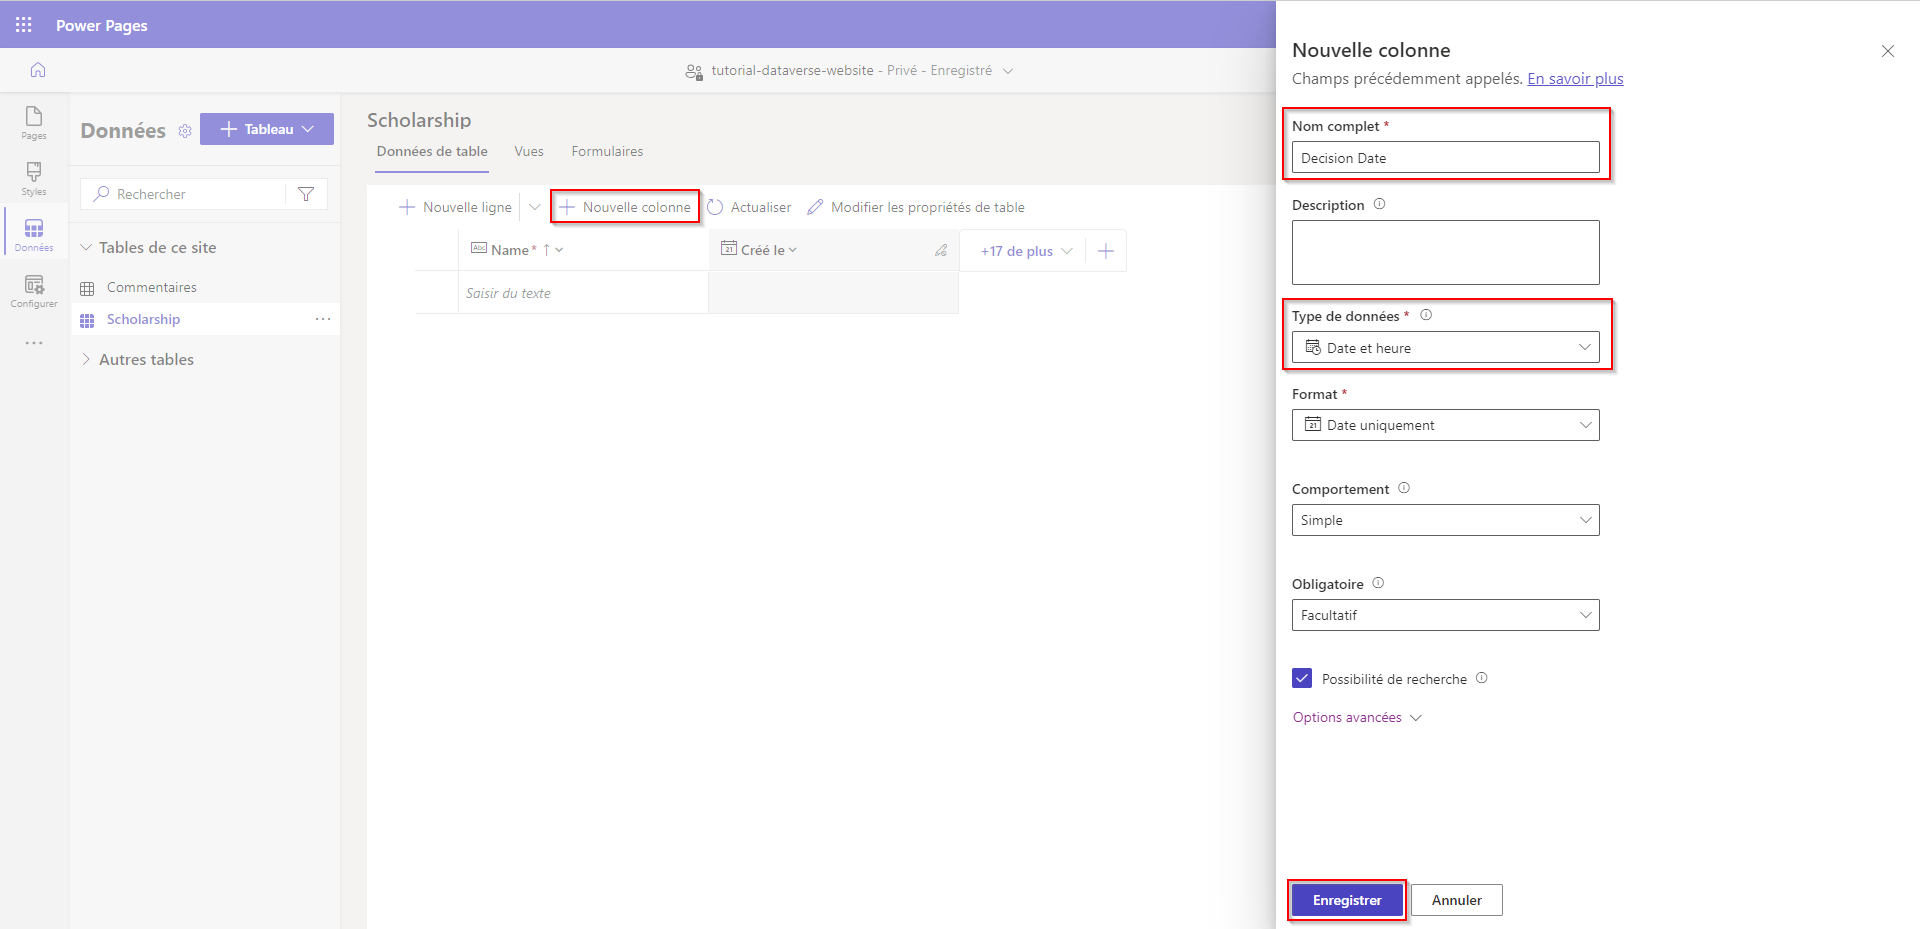Click the plus icon to add column

[x=1105, y=251]
